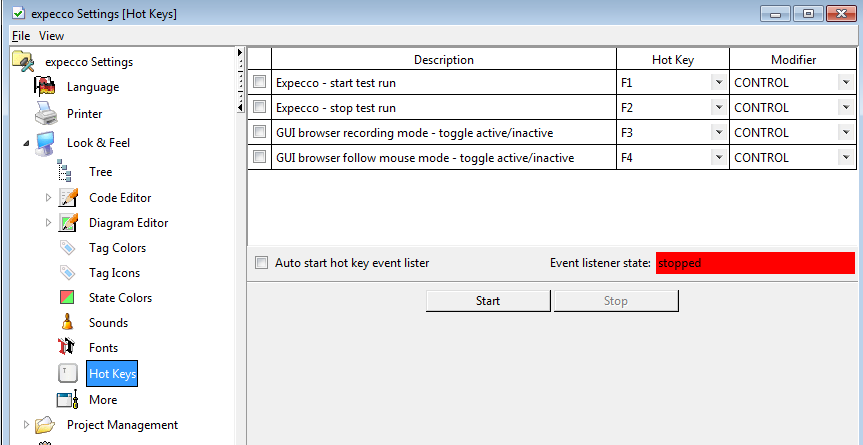Screen dimensions: 863x445
Task: Click the Fonts icon
Action: click(x=68, y=348)
